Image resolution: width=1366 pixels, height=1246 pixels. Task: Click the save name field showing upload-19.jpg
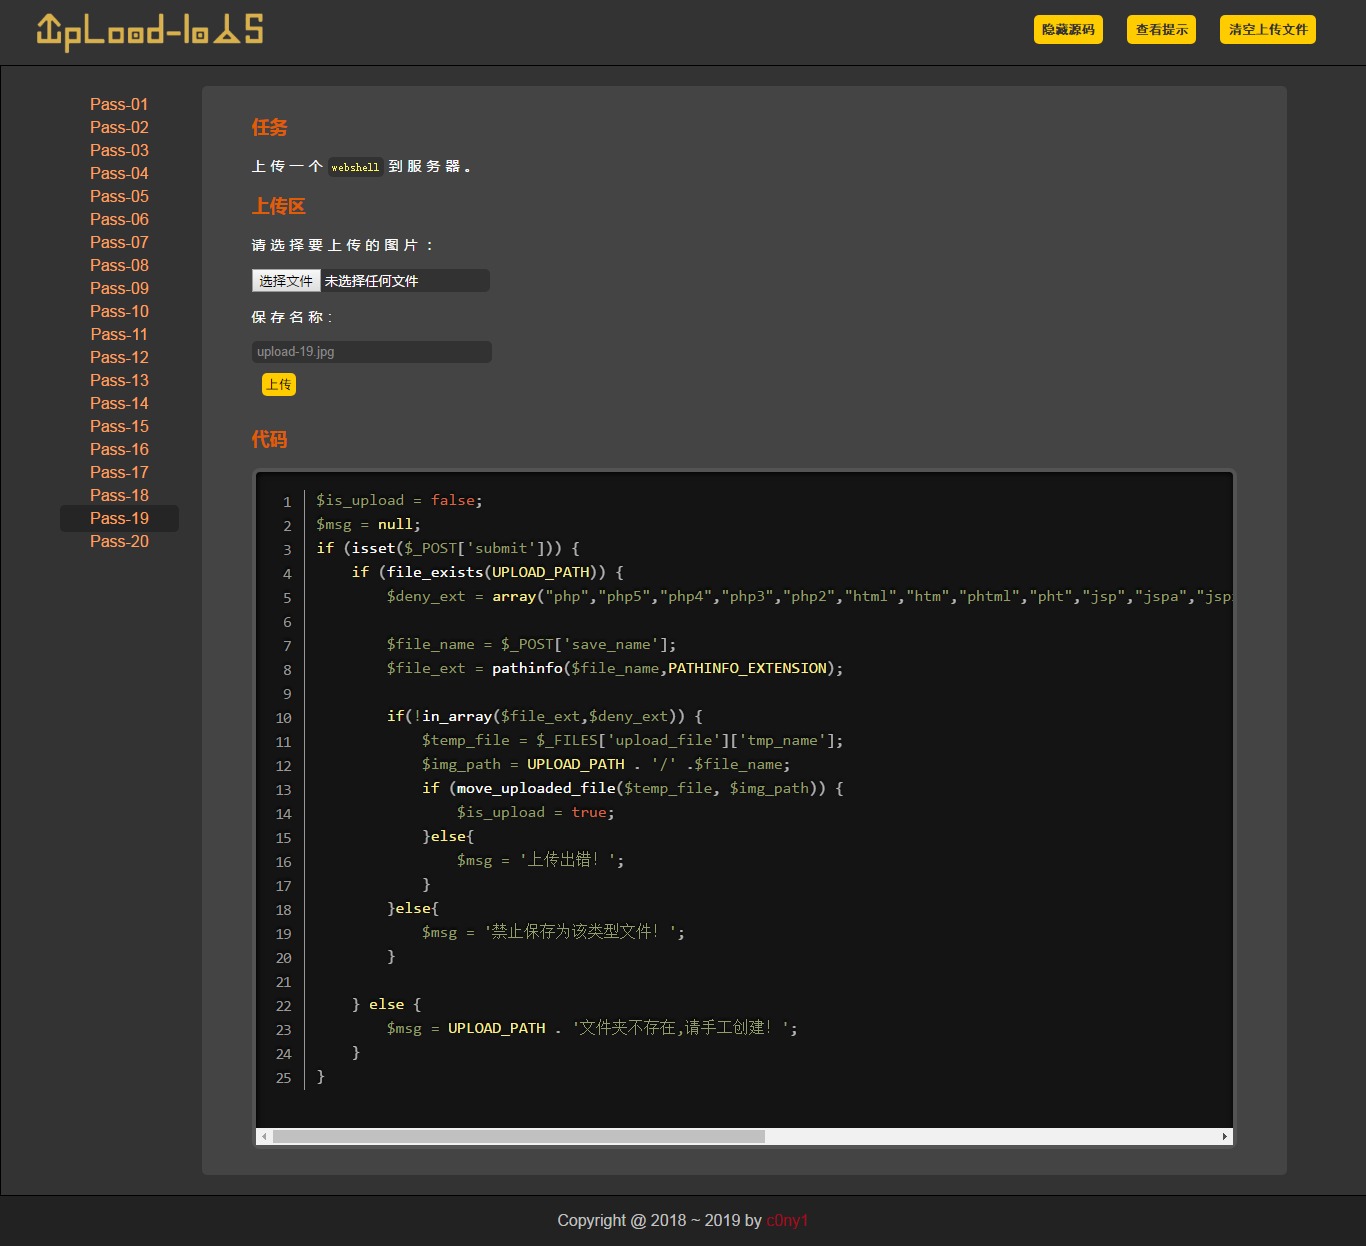pyautogui.click(x=371, y=351)
